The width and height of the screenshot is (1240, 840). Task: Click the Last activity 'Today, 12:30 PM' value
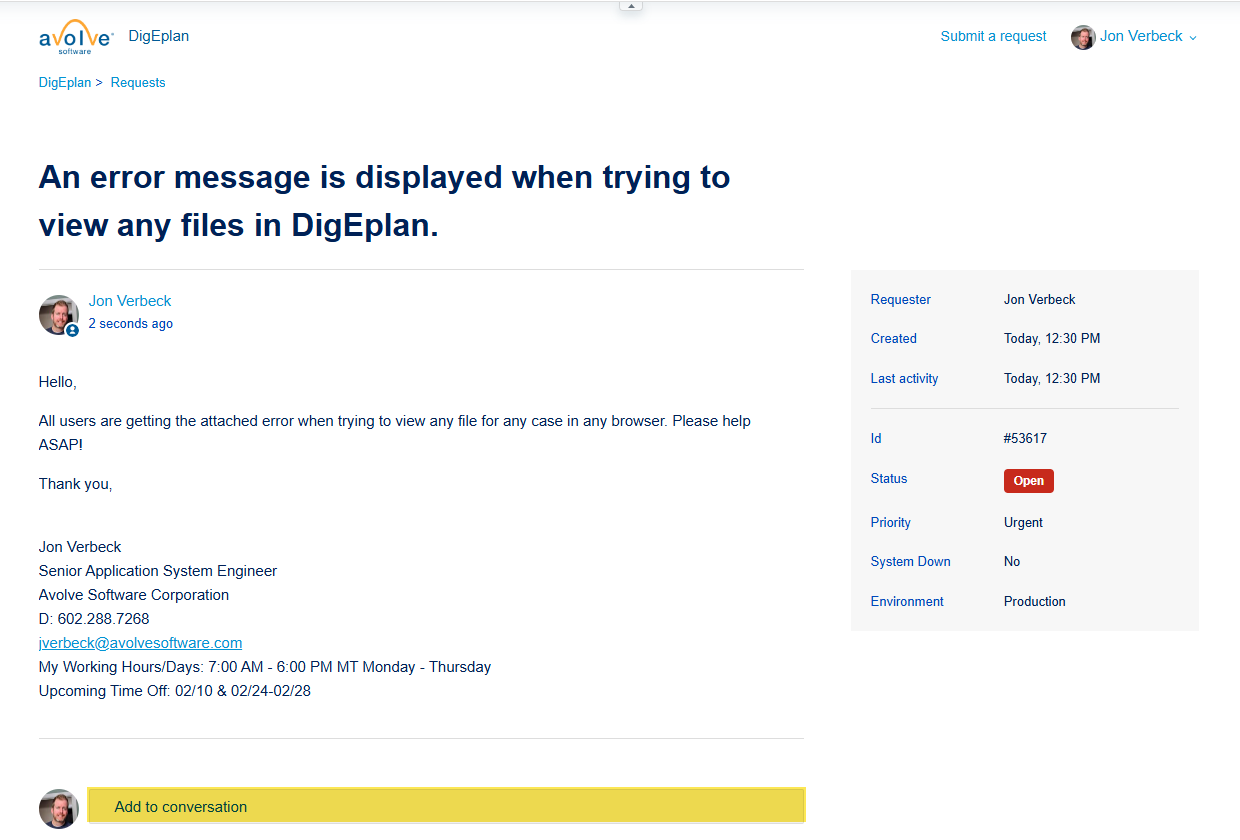coord(1052,379)
